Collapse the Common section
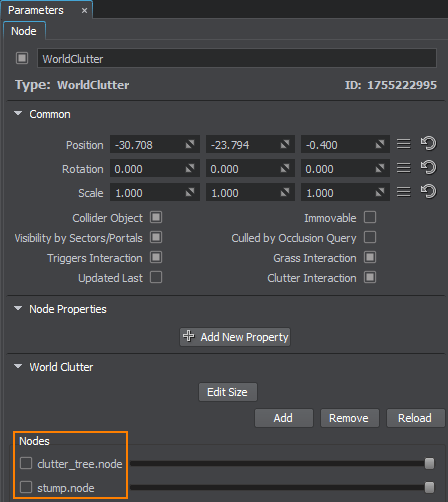Image resolution: width=448 pixels, height=502 pixels. [18, 114]
